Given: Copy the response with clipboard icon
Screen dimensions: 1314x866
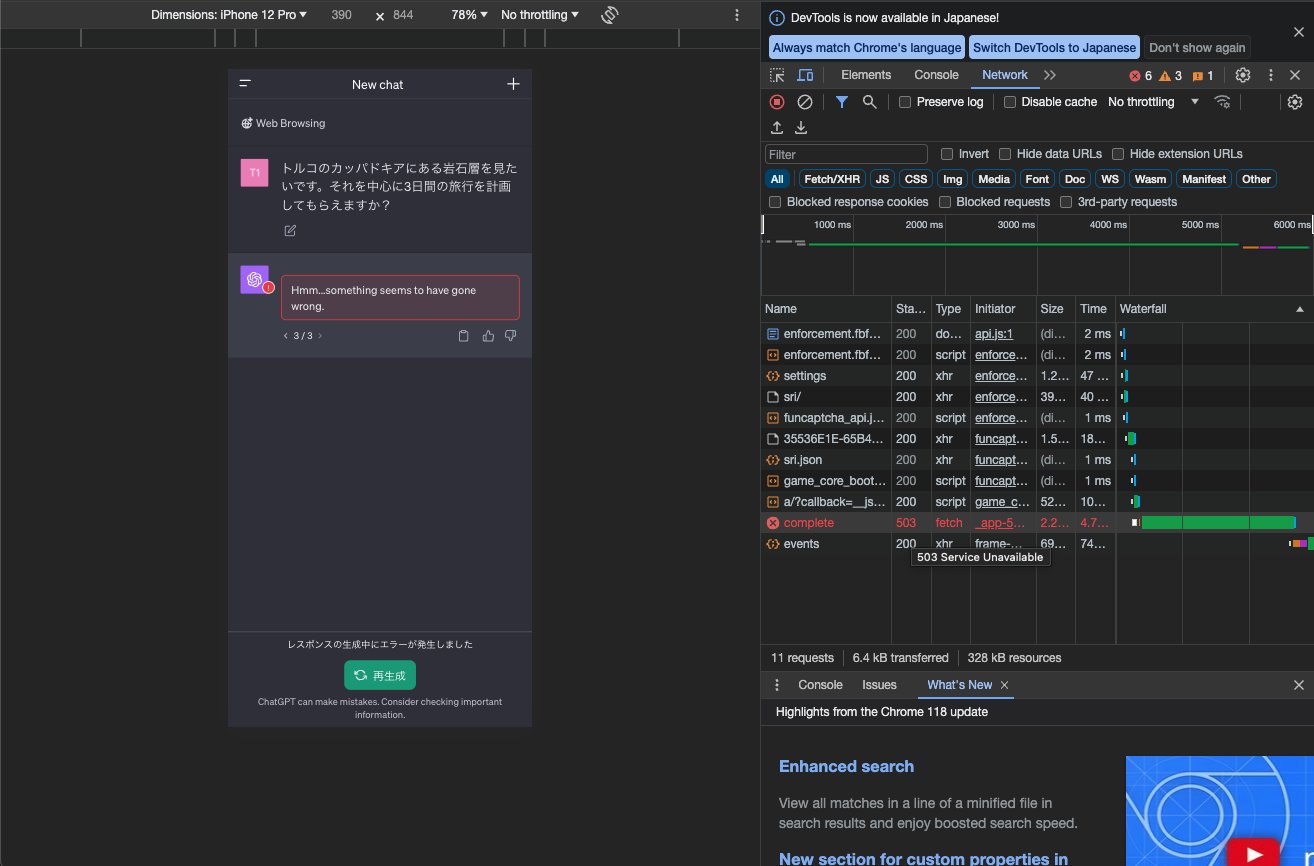Looking at the screenshot, I should (463, 336).
